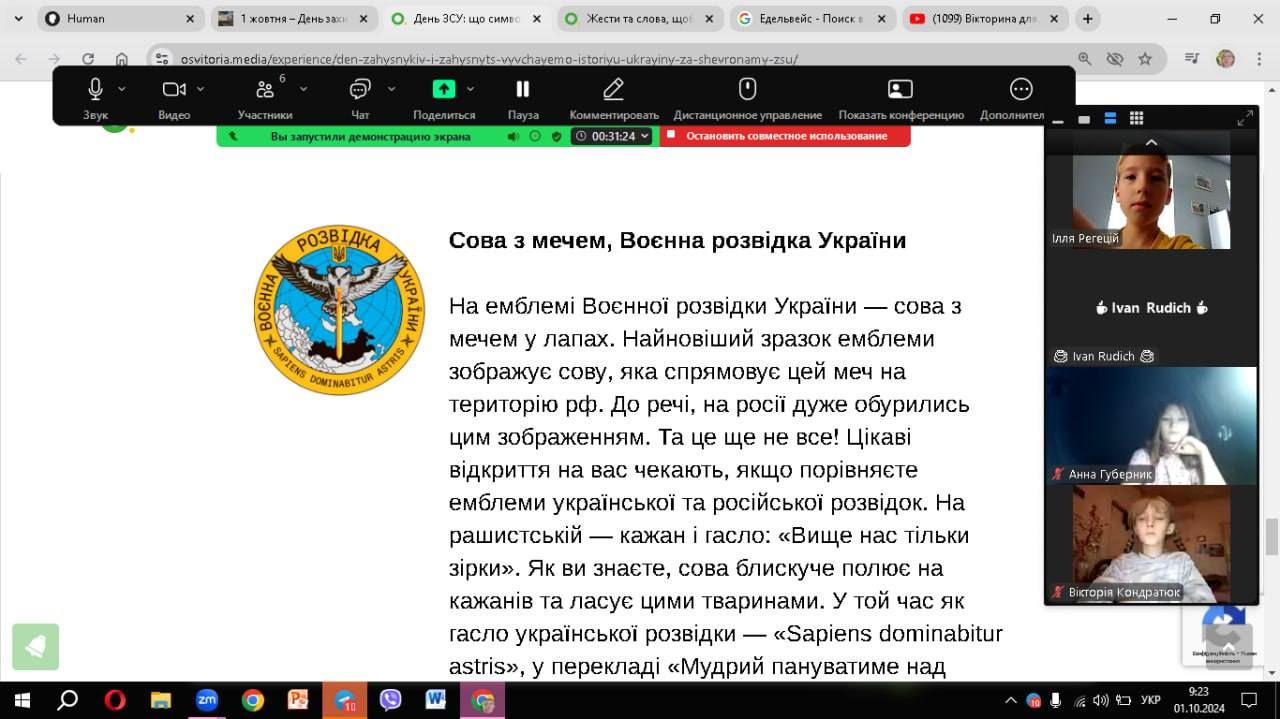Screen dimensions: 1280x719
Task: Open Участники participants panel
Action: pyautogui.click(x=265, y=90)
